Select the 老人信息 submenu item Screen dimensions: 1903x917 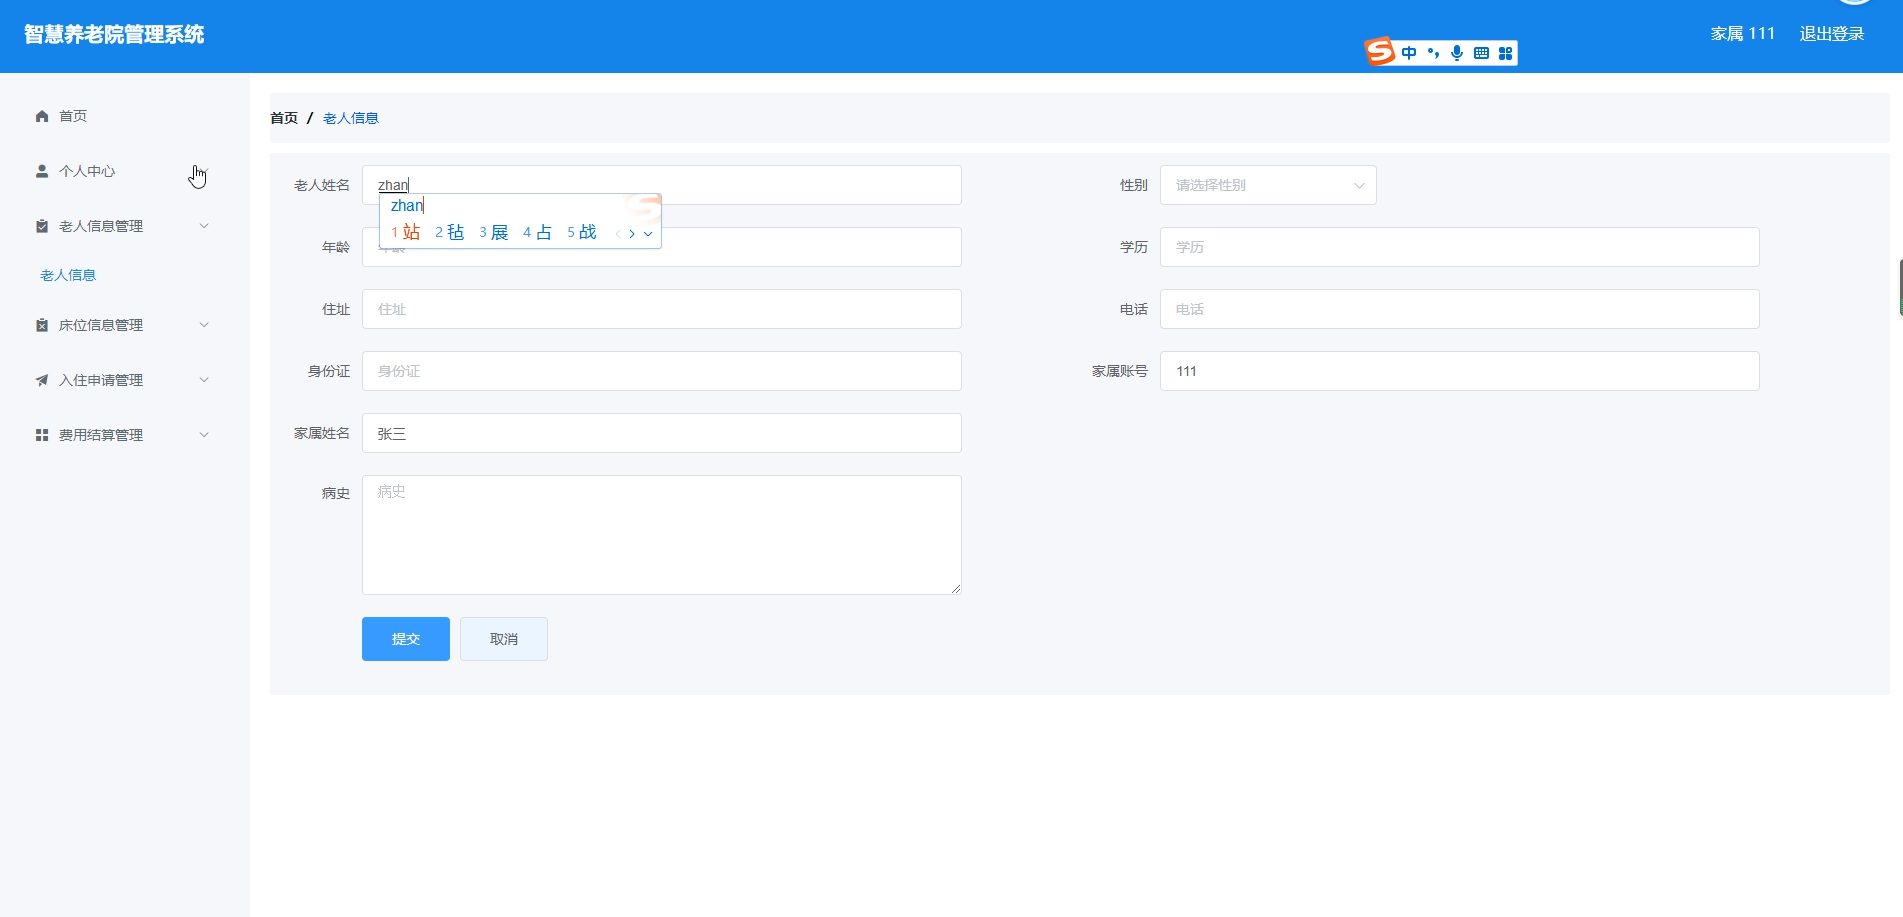click(68, 275)
